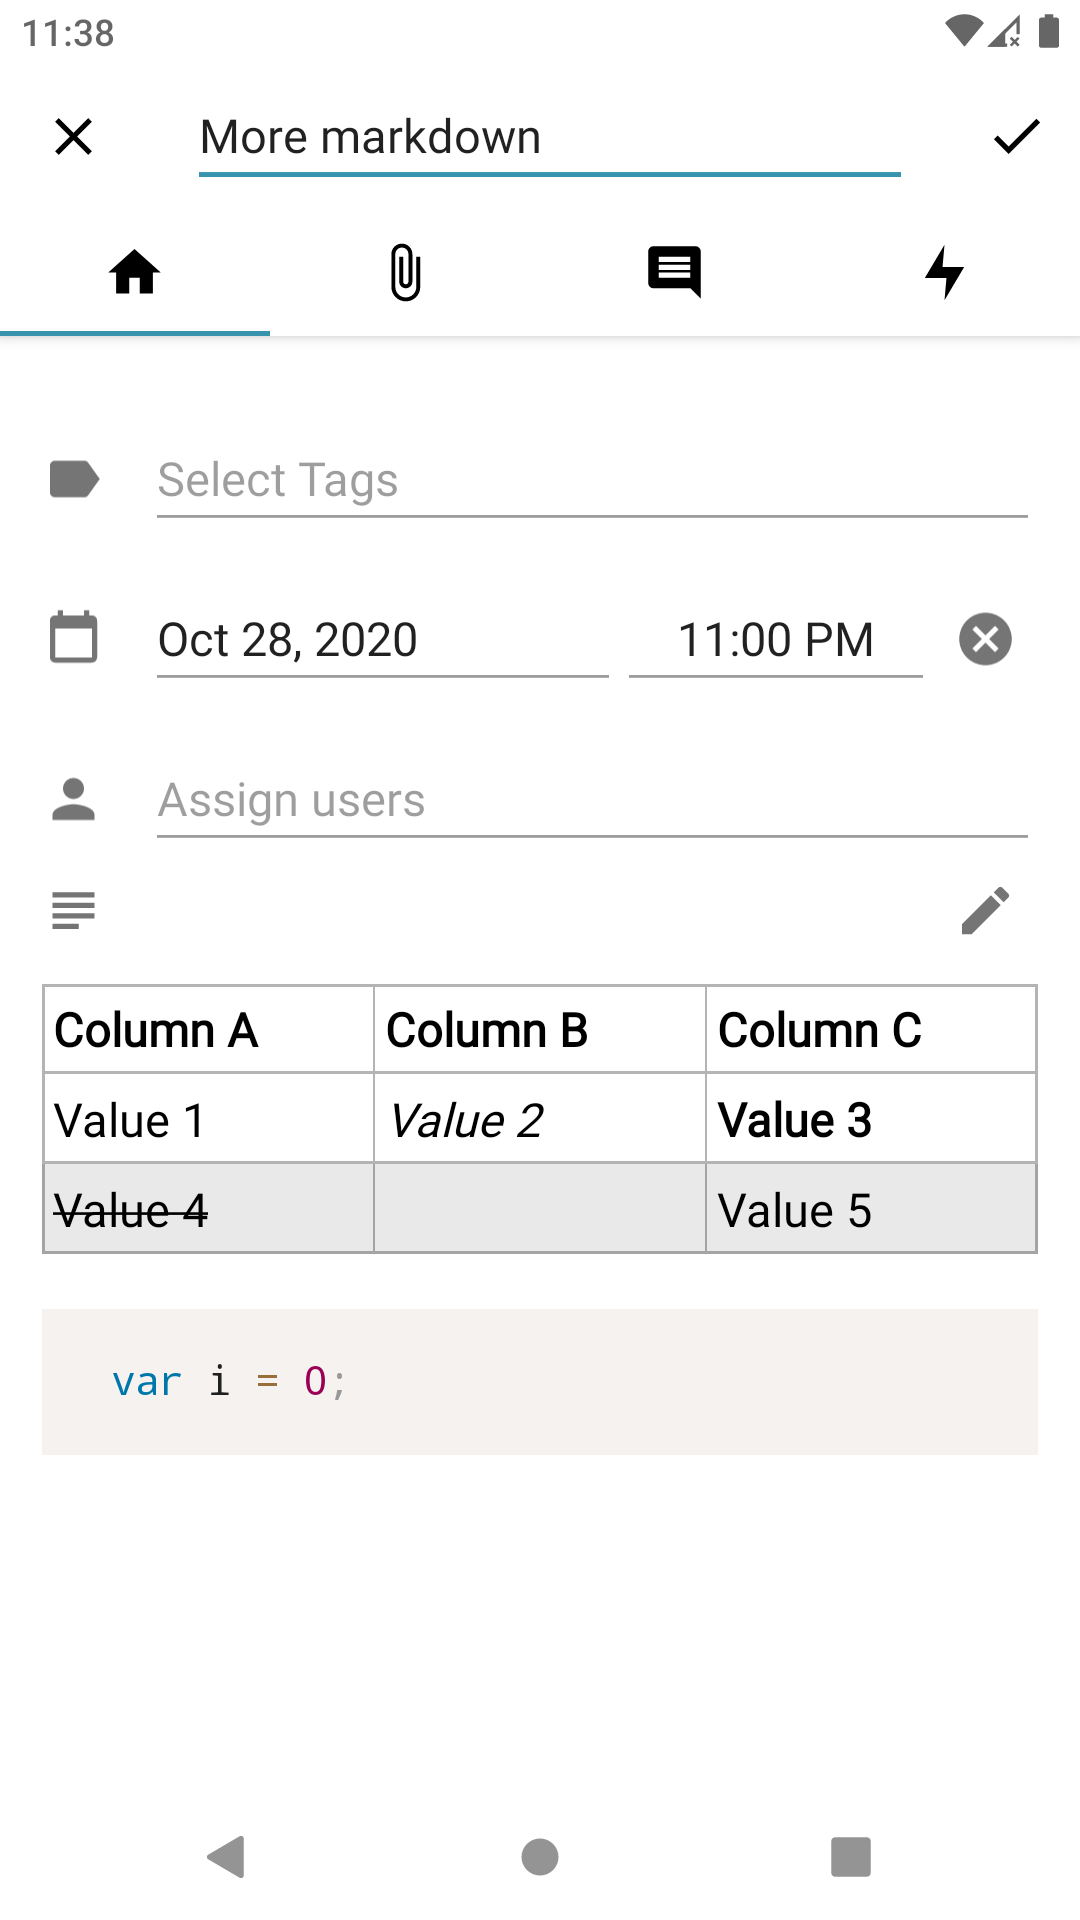Save the card with the checkmark icon
The height and width of the screenshot is (1920, 1080).
1017,137
